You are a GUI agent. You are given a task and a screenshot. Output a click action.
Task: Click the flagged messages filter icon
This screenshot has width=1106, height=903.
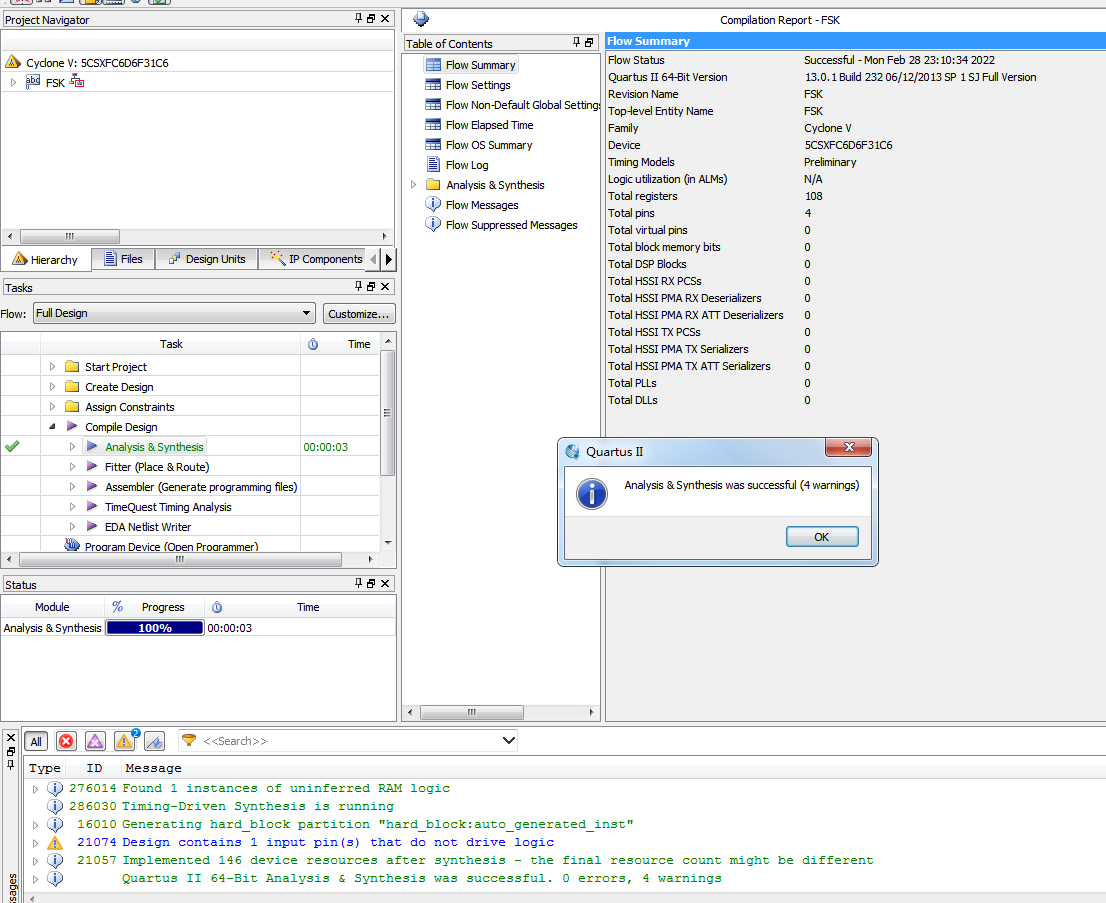(154, 741)
